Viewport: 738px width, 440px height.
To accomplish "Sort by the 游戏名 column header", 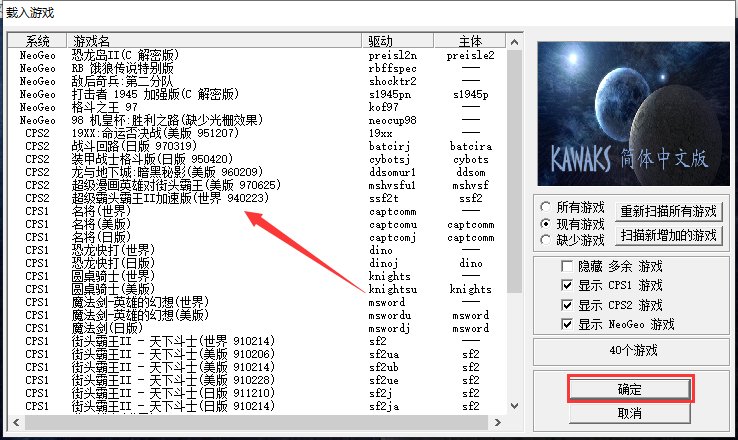I will [214, 41].
